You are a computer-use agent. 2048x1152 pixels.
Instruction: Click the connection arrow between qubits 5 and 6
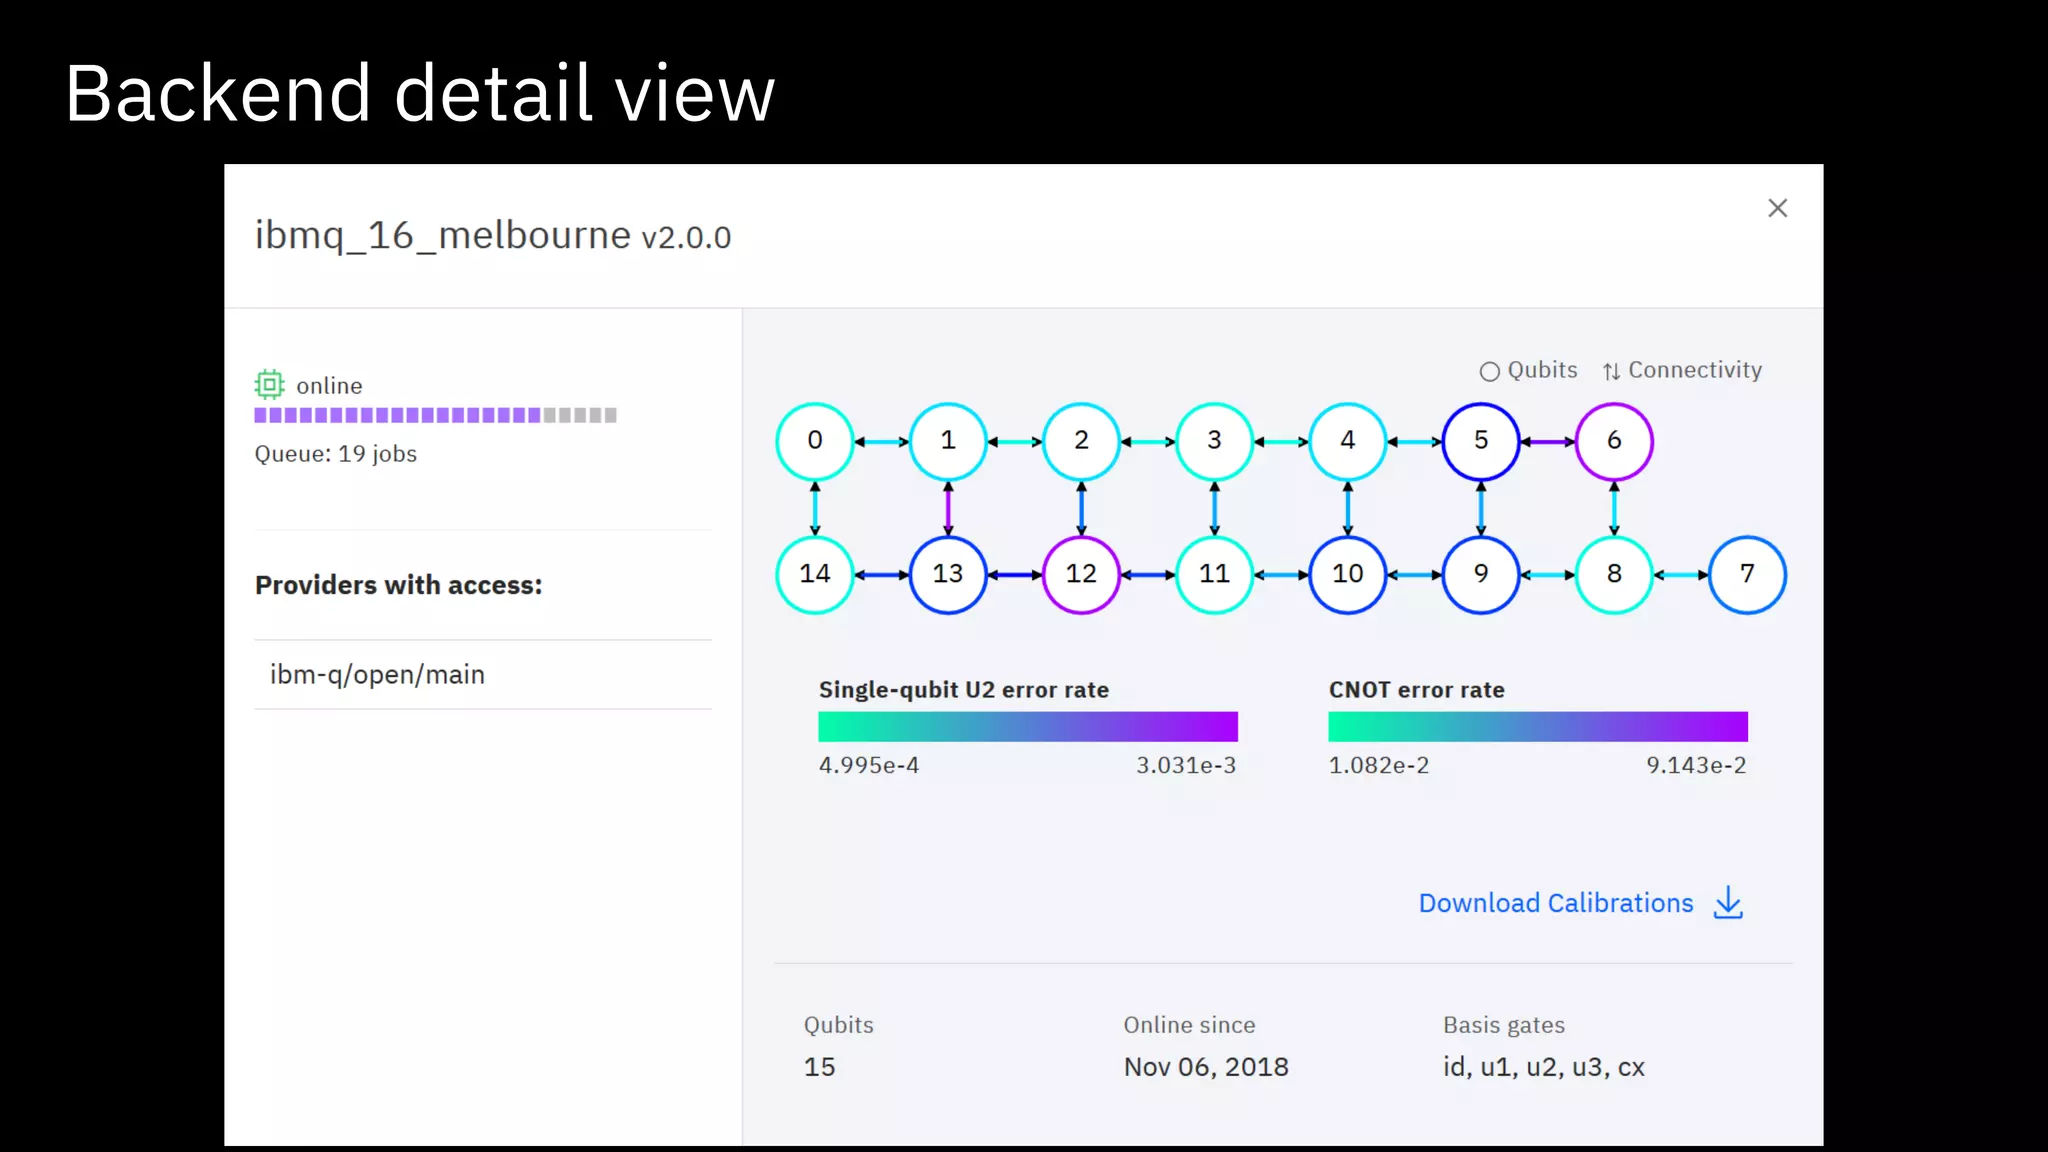coord(1547,441)
